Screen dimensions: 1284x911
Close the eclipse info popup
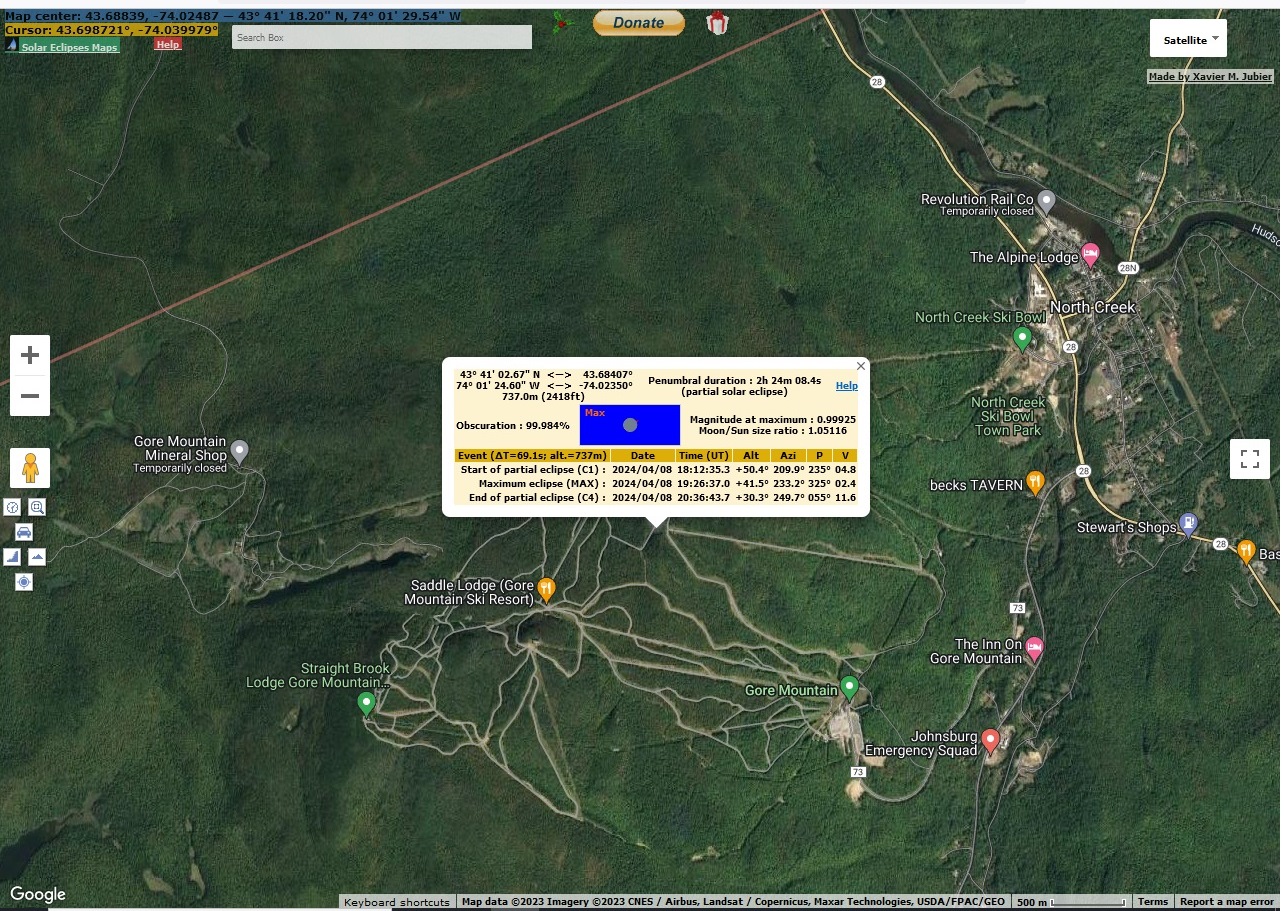pos(861,366)
